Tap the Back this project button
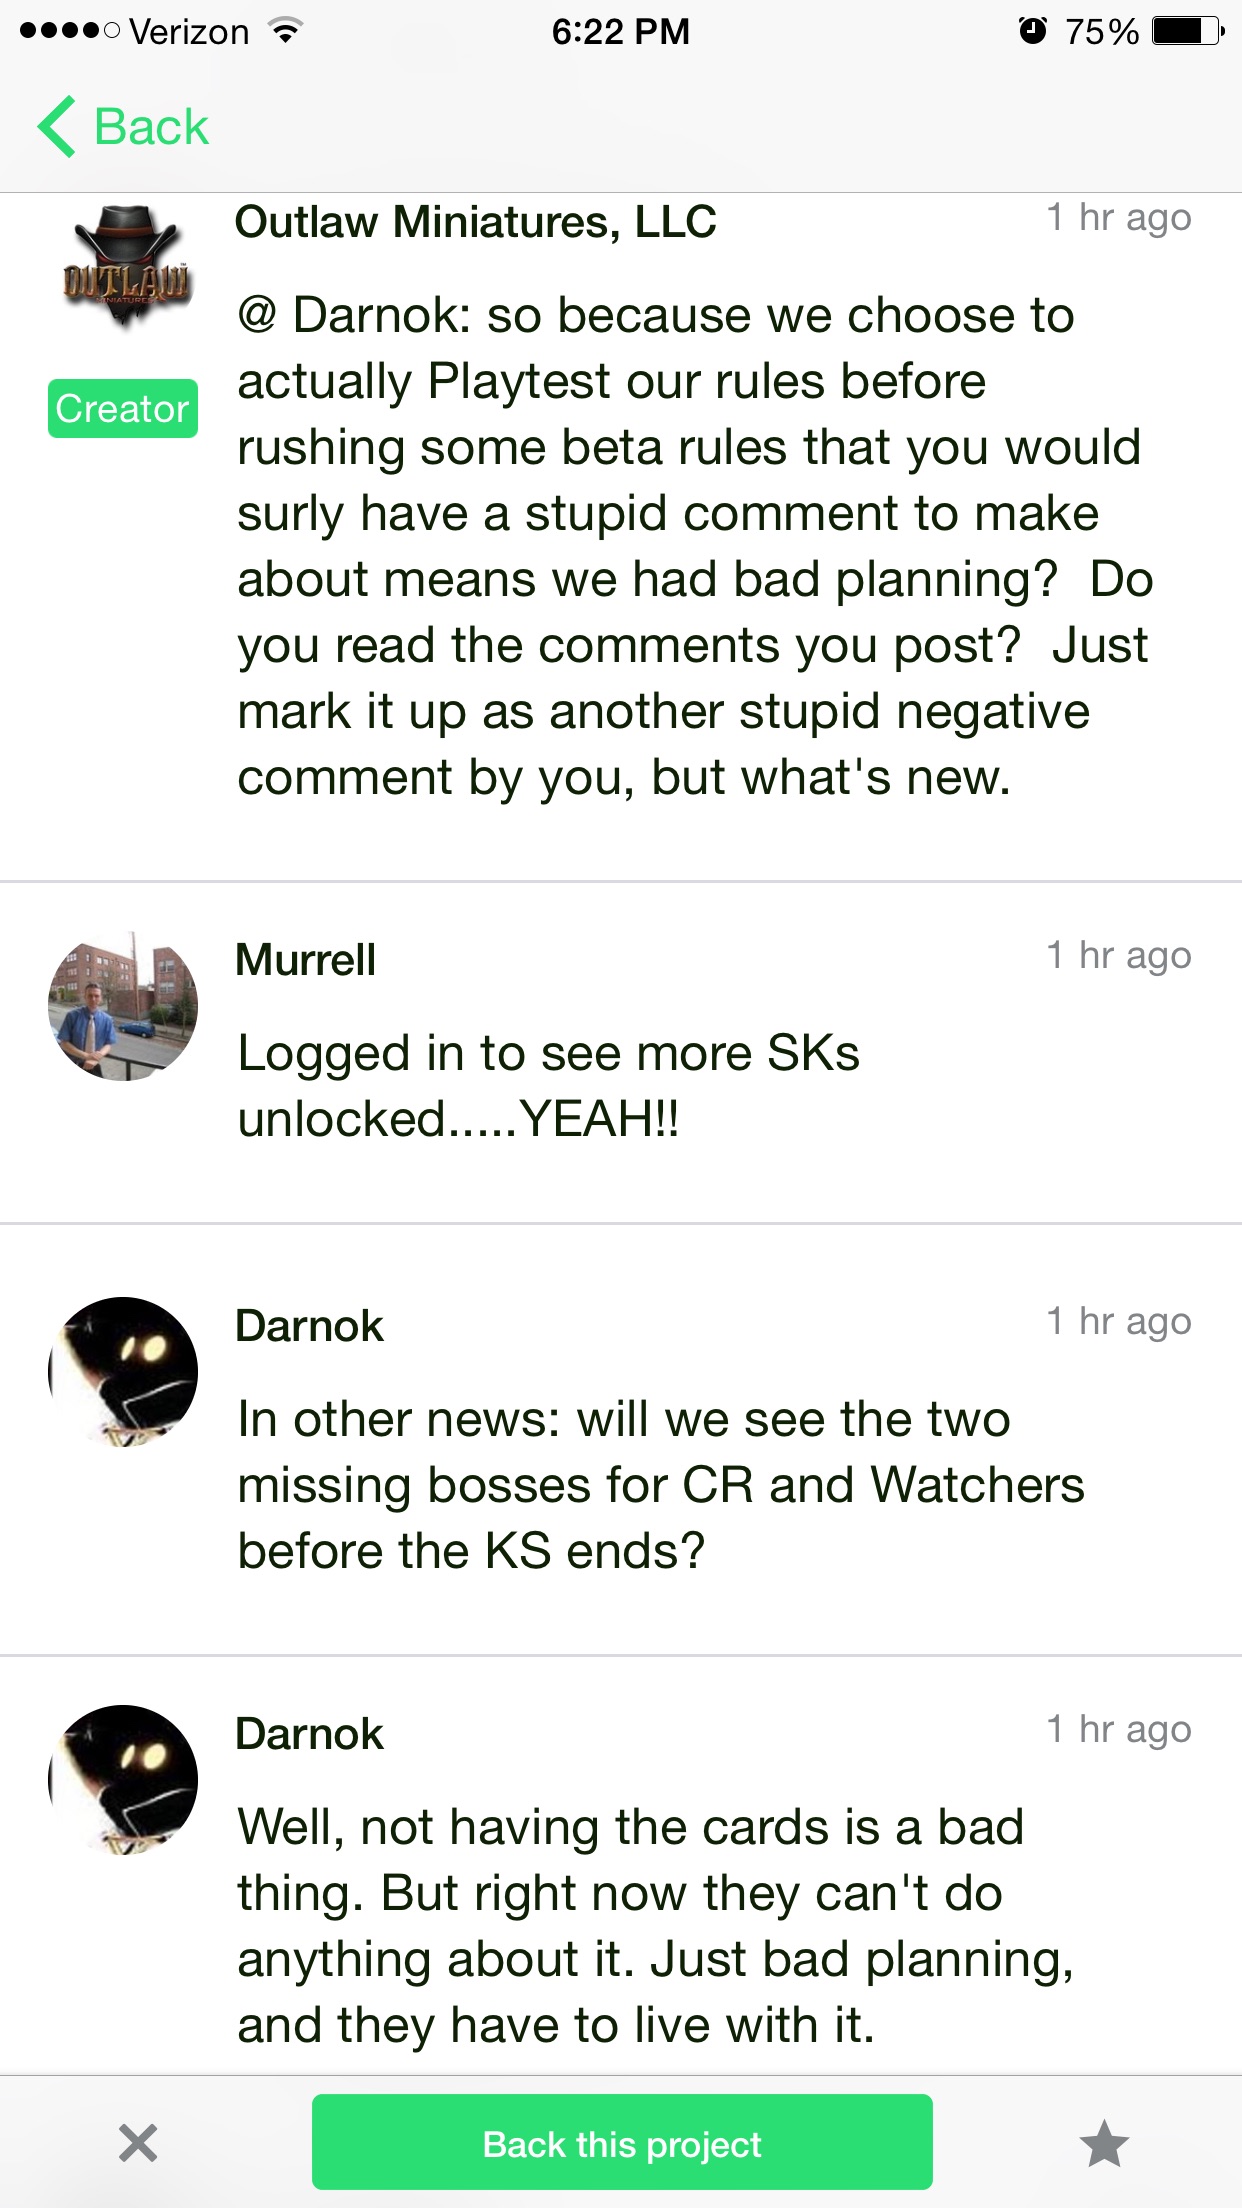Viewport: 1242px width, 2208px height. click(622, 2142)
